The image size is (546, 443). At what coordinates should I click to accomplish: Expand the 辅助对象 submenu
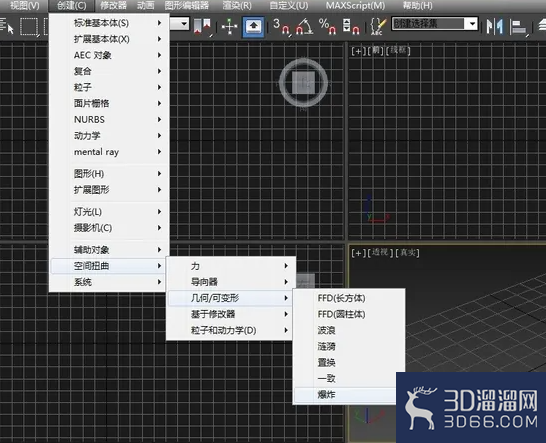[109, 250]
